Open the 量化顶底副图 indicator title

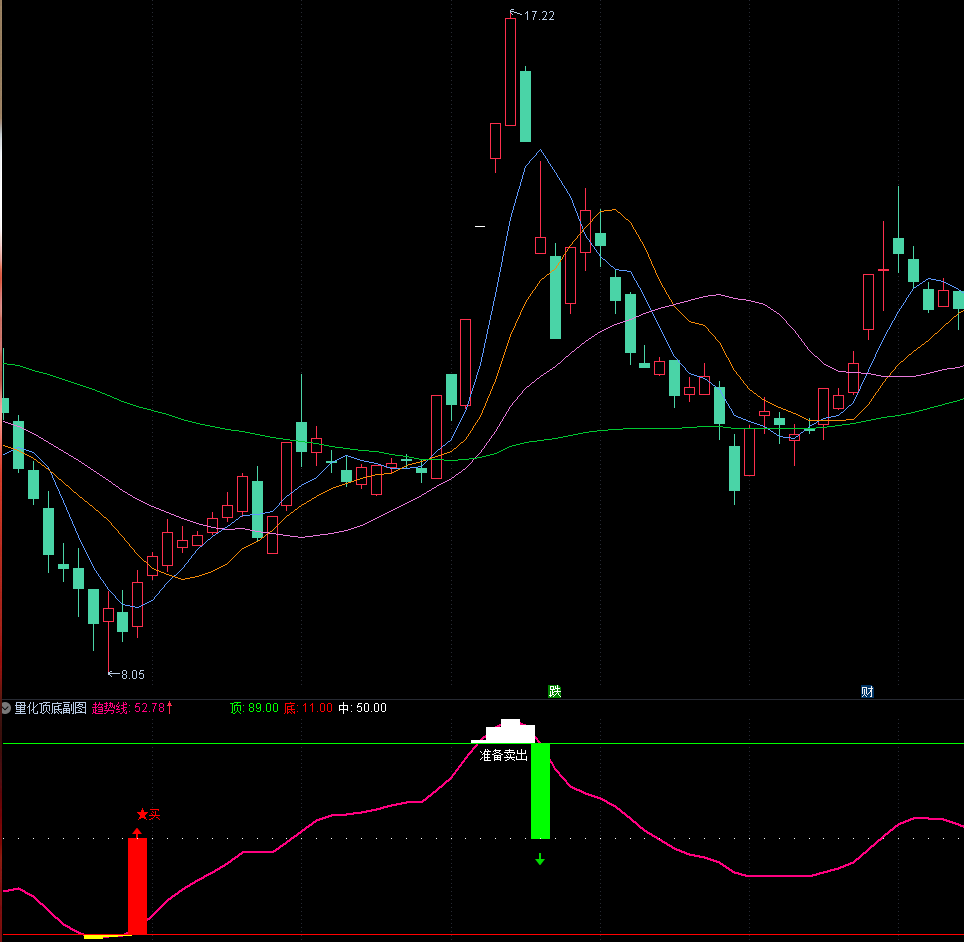(50, 708)
